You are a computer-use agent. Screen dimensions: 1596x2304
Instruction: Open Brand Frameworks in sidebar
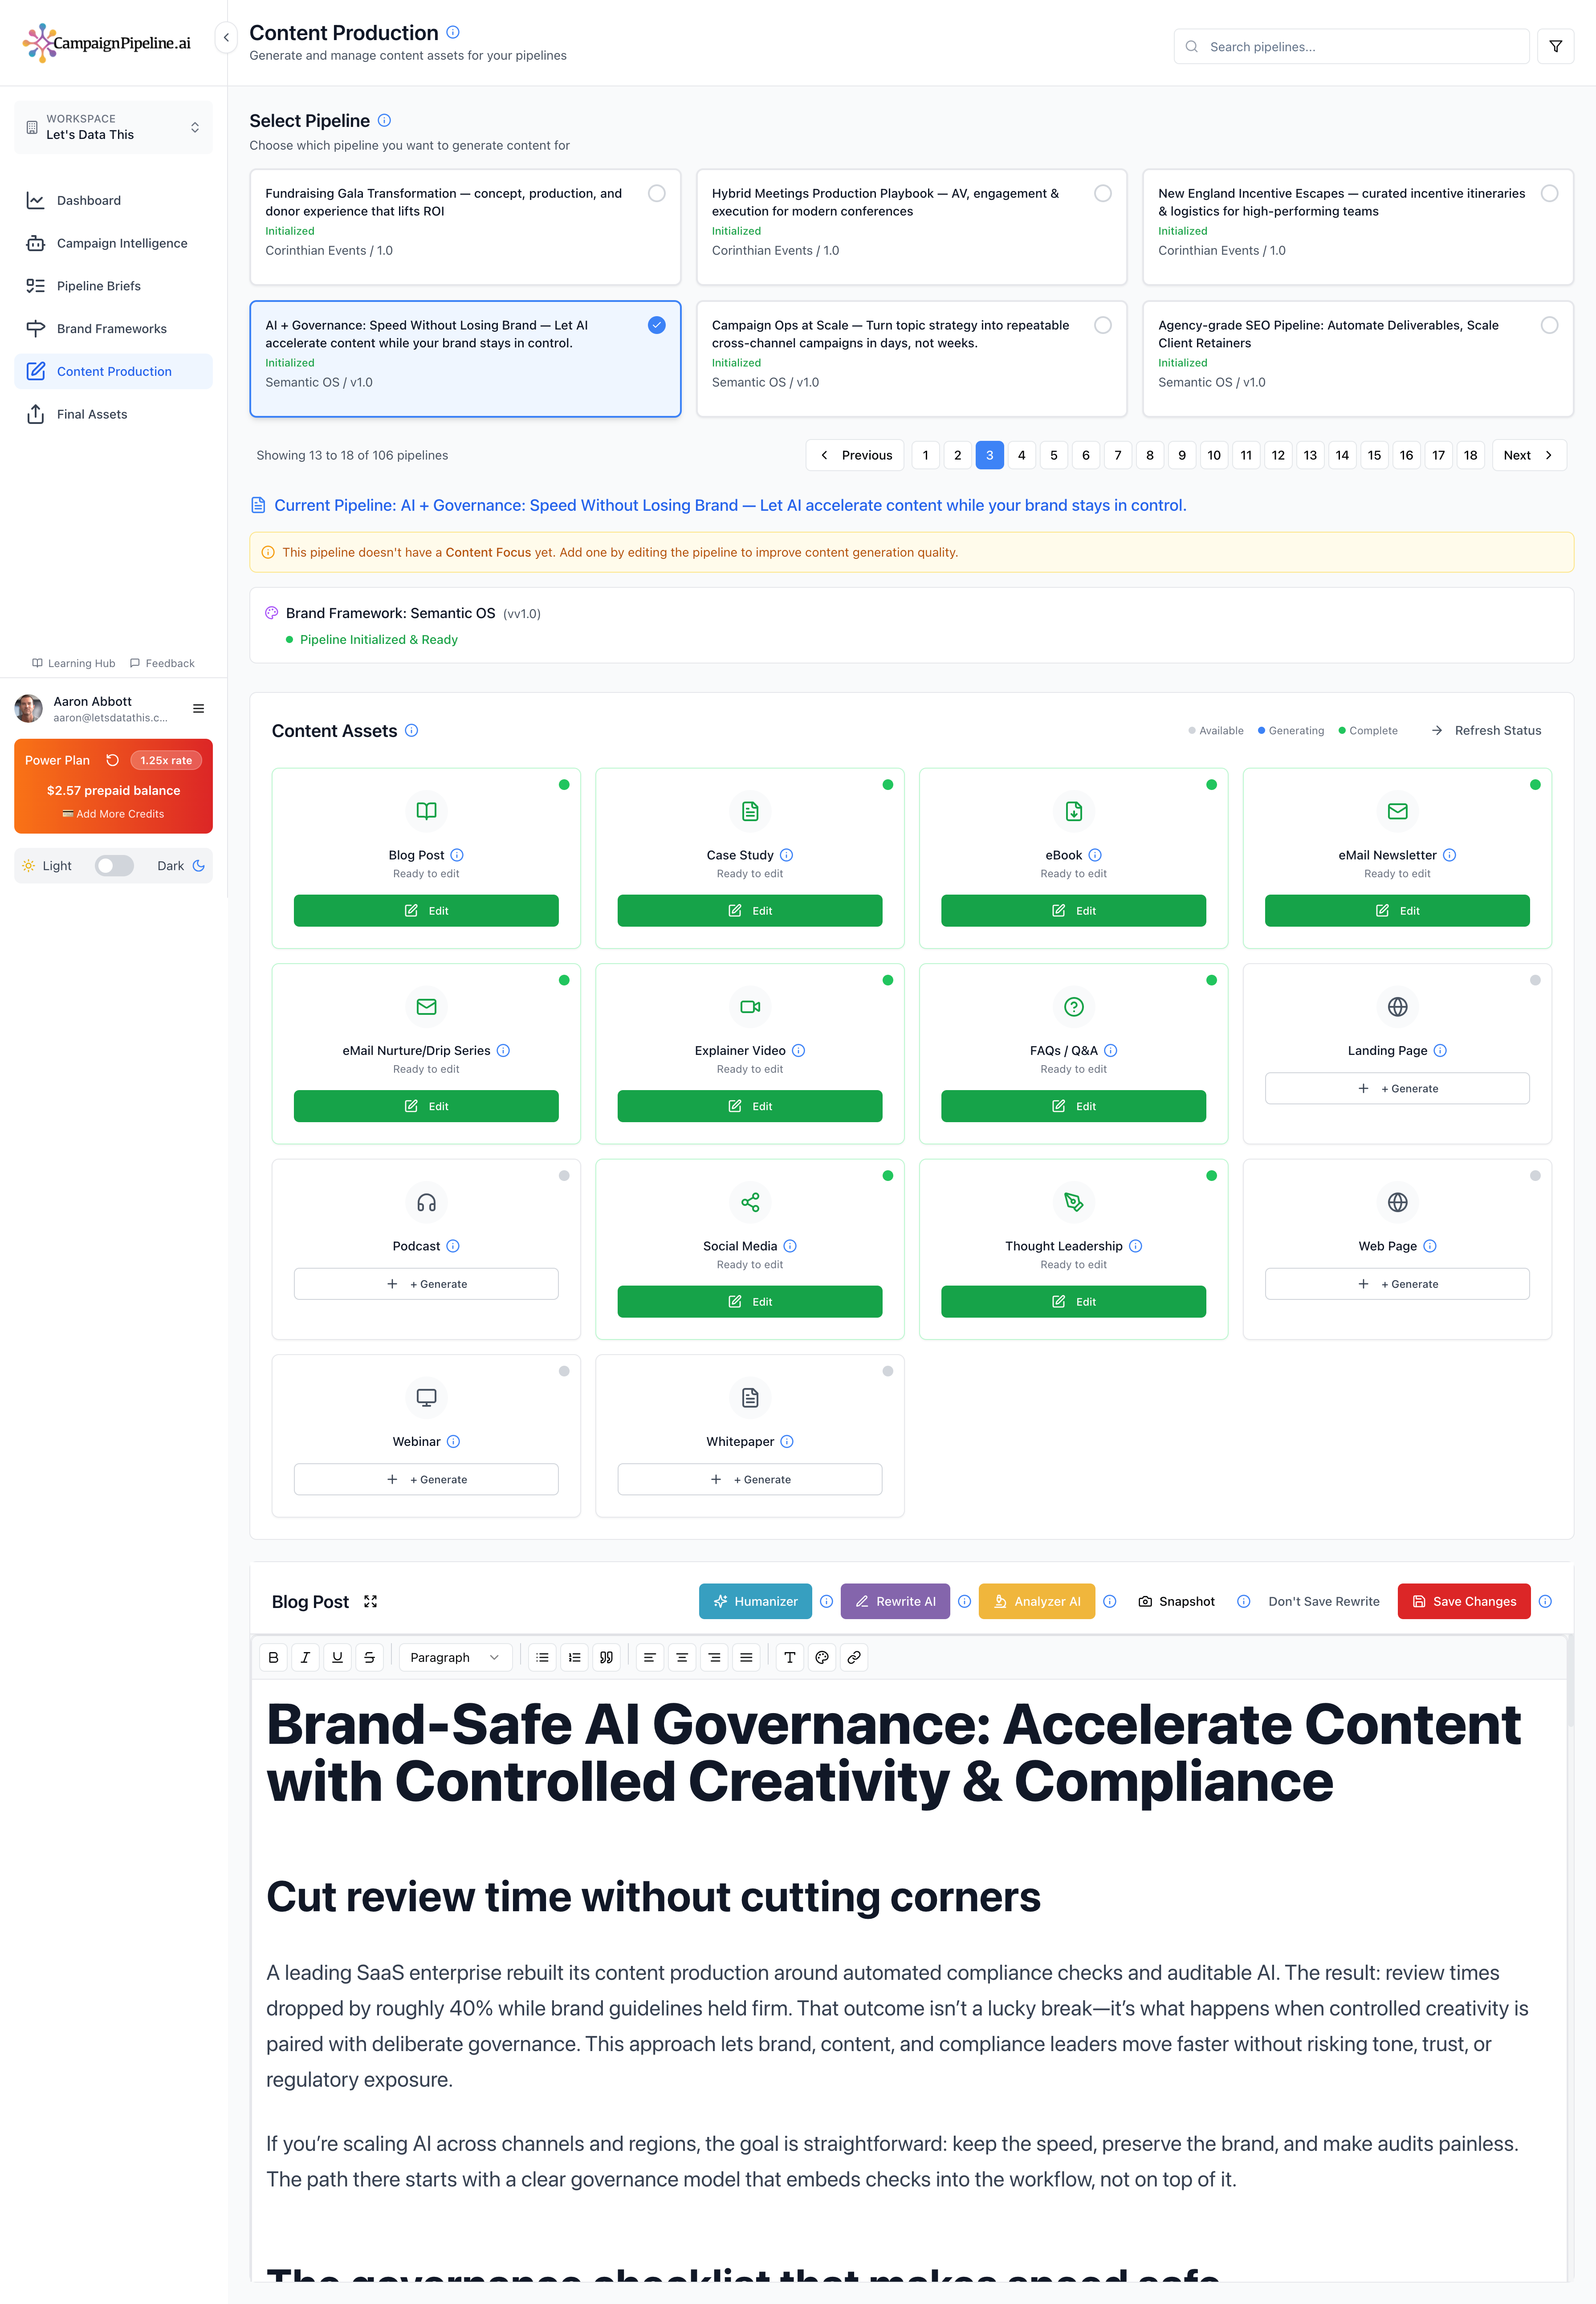tap(113, 329)
